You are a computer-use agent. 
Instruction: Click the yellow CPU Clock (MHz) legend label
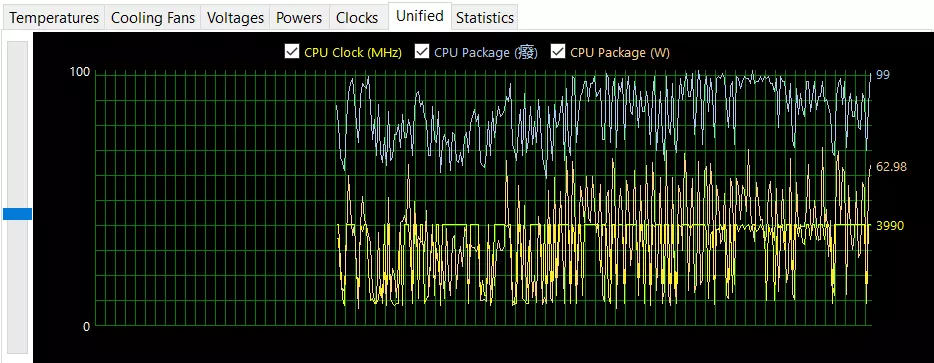[353, 52]
